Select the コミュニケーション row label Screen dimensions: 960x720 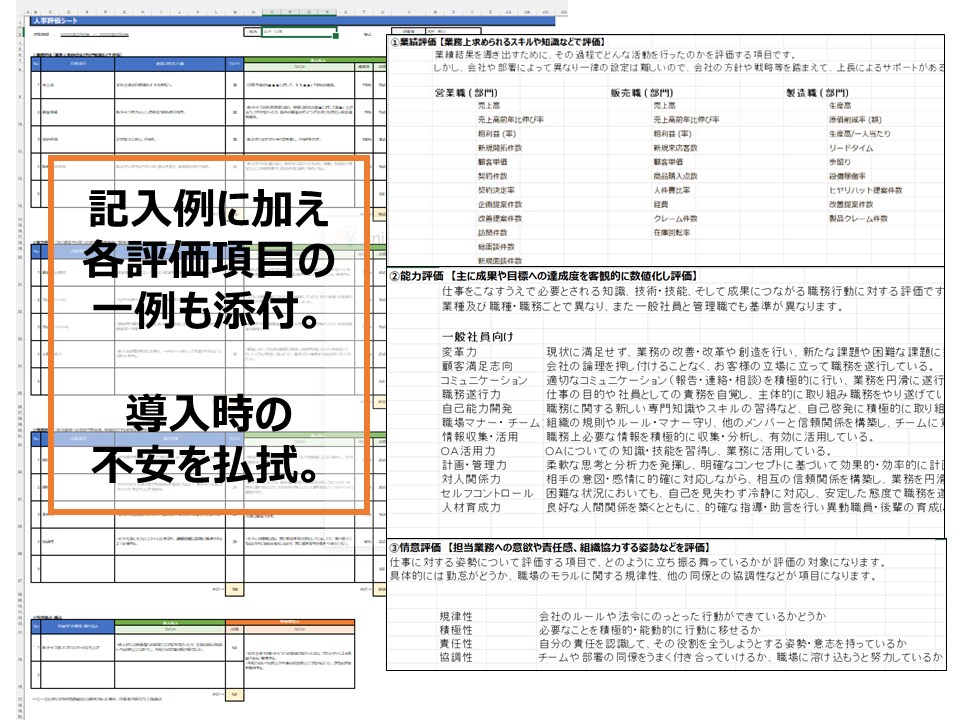point(484,380)
